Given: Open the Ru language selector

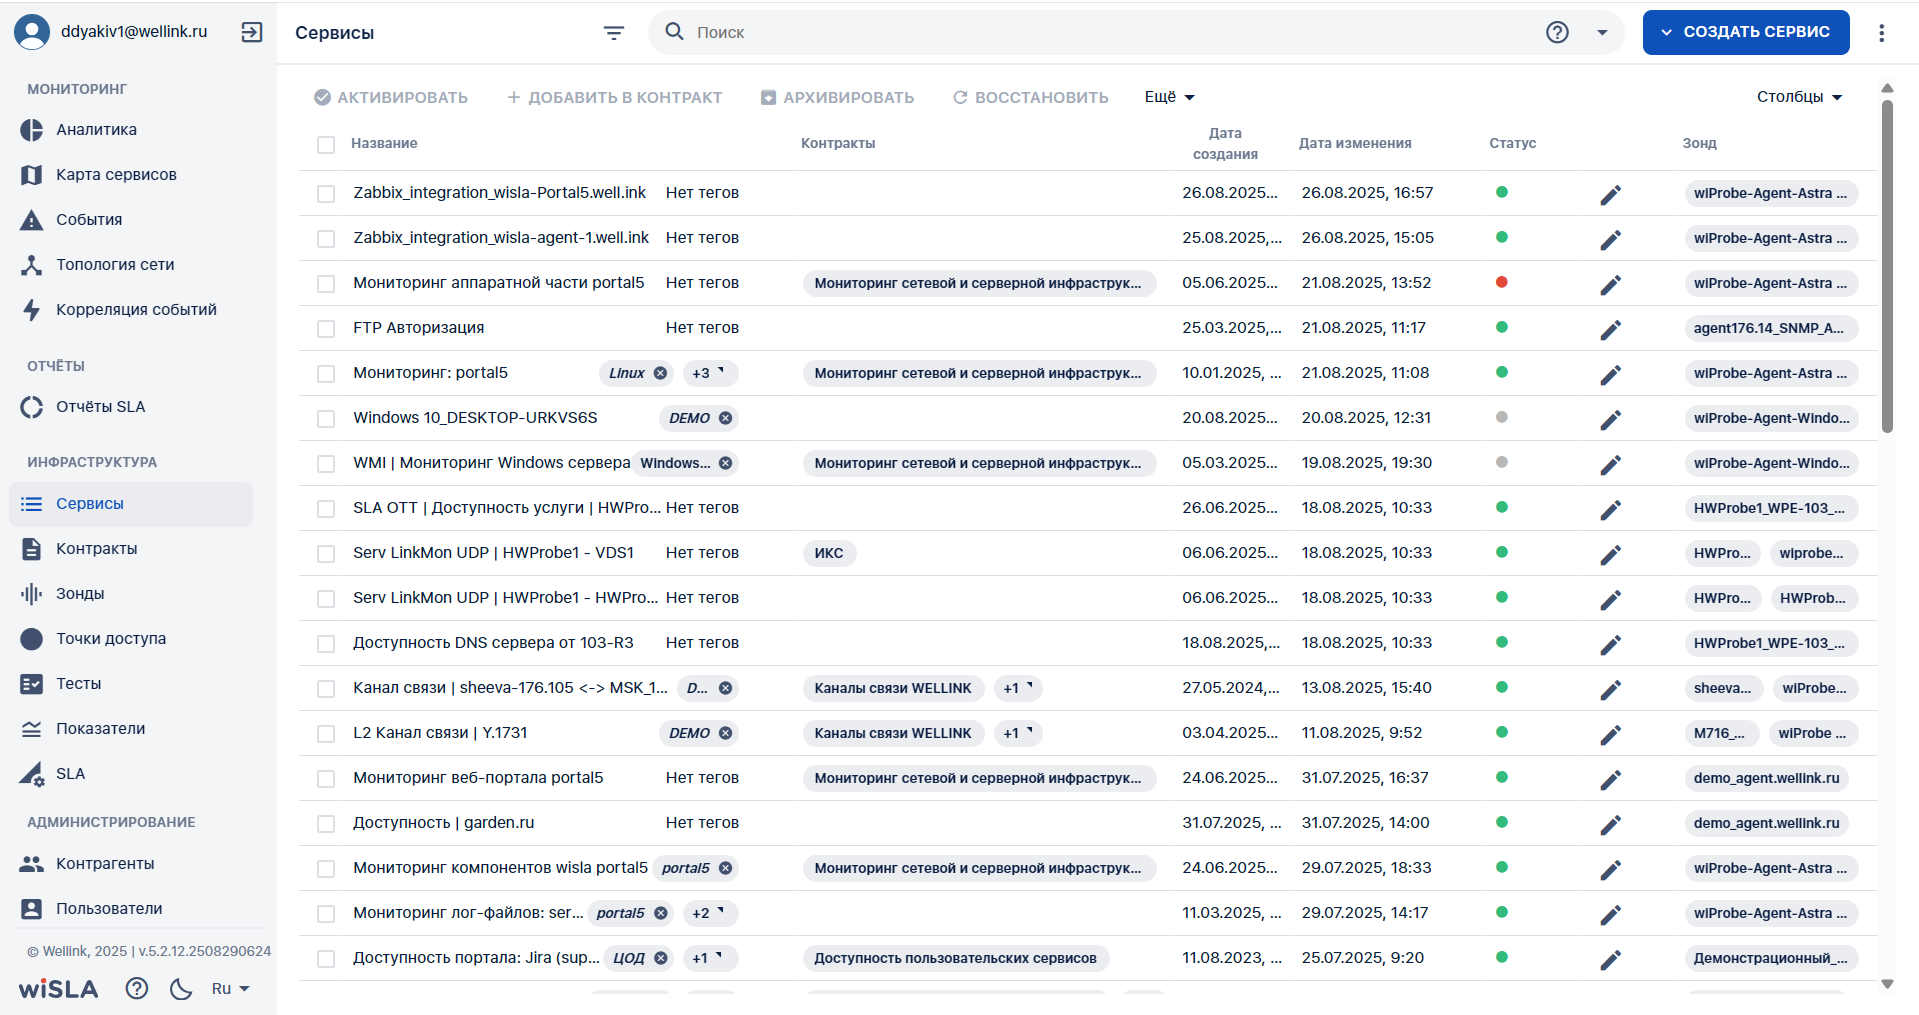Looking at the screenshot, I should (230, 988).
